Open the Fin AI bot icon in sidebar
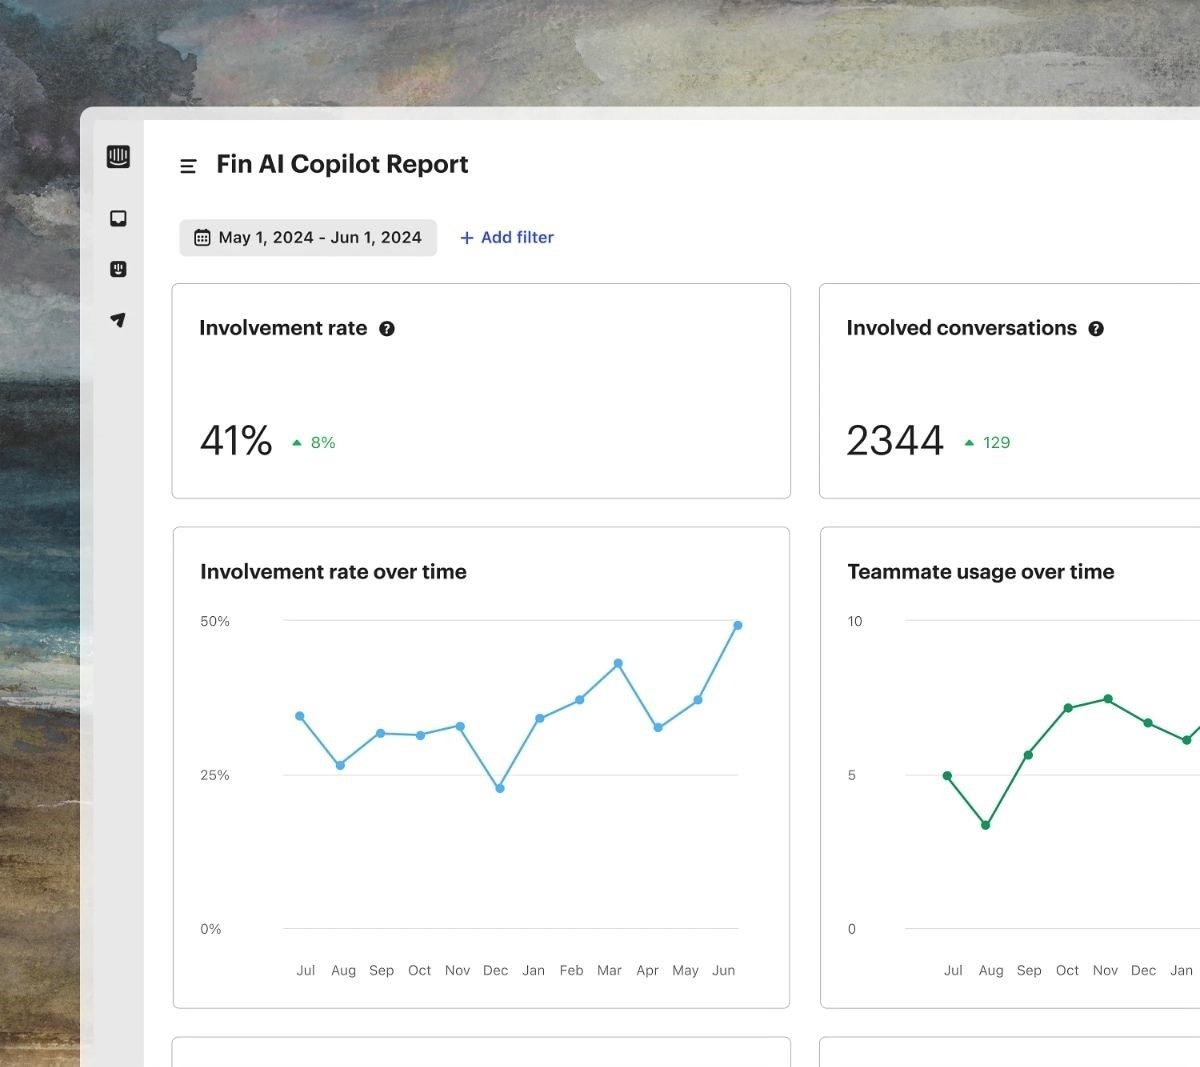 [x=118, y=269]
